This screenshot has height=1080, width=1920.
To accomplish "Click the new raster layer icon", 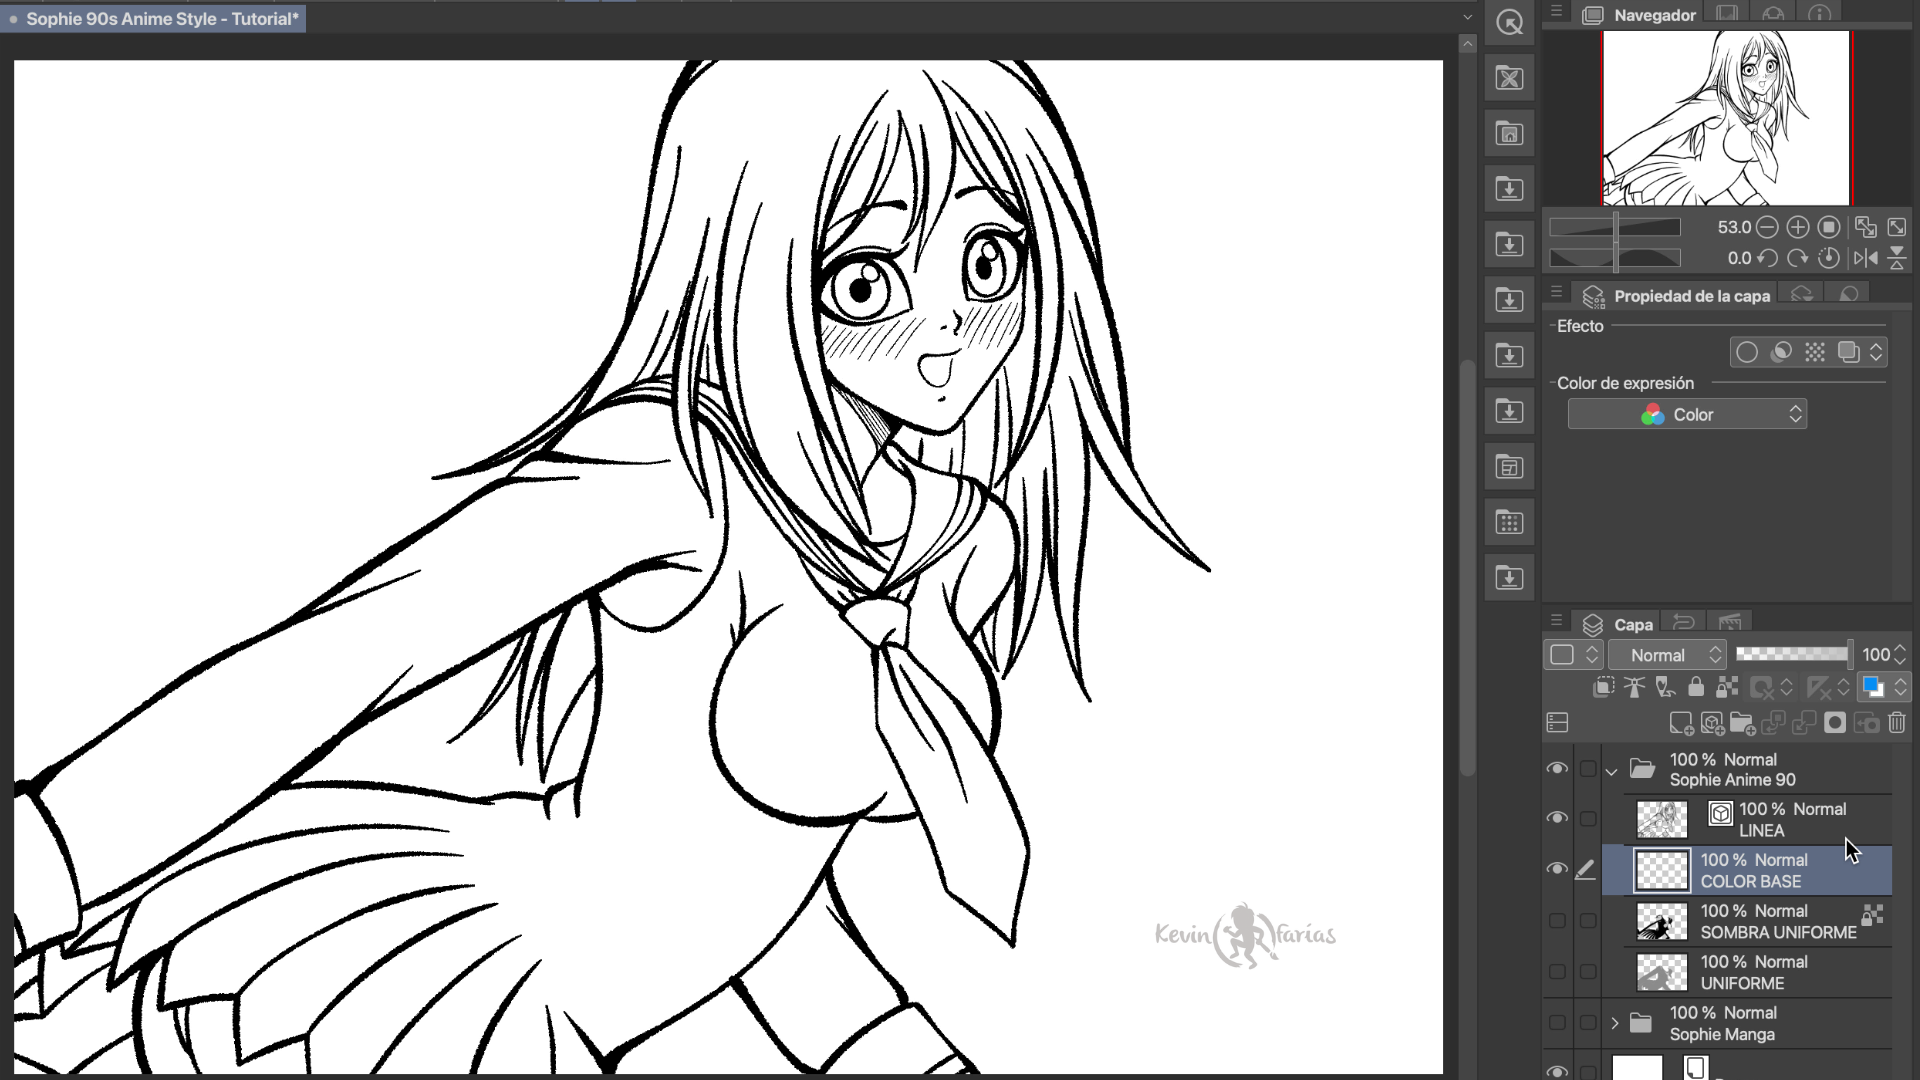I will coord(1681,723).
